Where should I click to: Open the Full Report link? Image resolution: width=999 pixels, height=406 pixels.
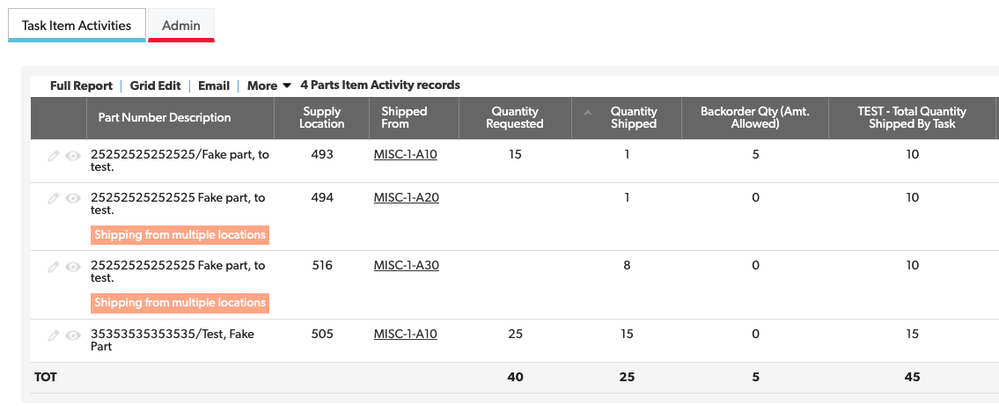(82, 85)
